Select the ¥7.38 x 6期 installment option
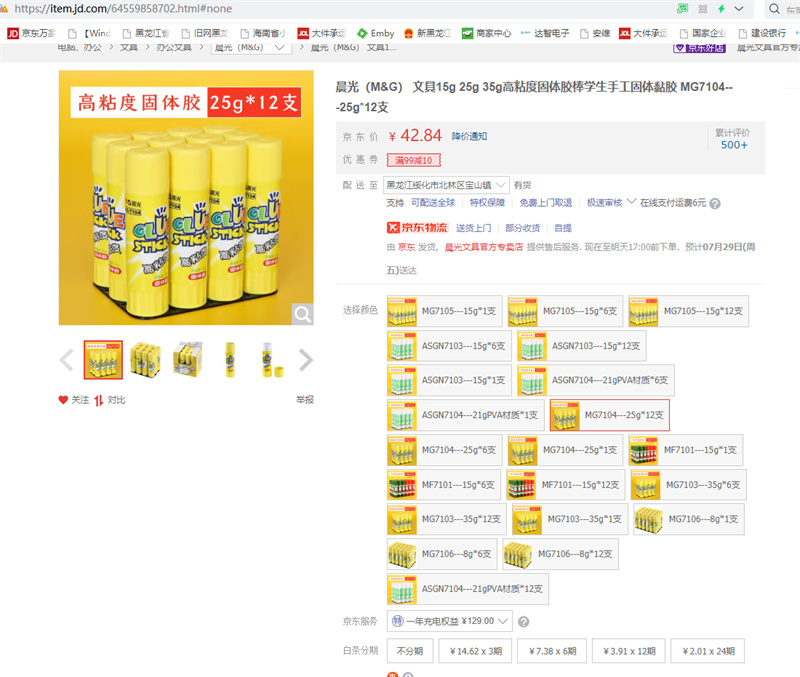Screen dimensions: 800x677 pos(552,651)
